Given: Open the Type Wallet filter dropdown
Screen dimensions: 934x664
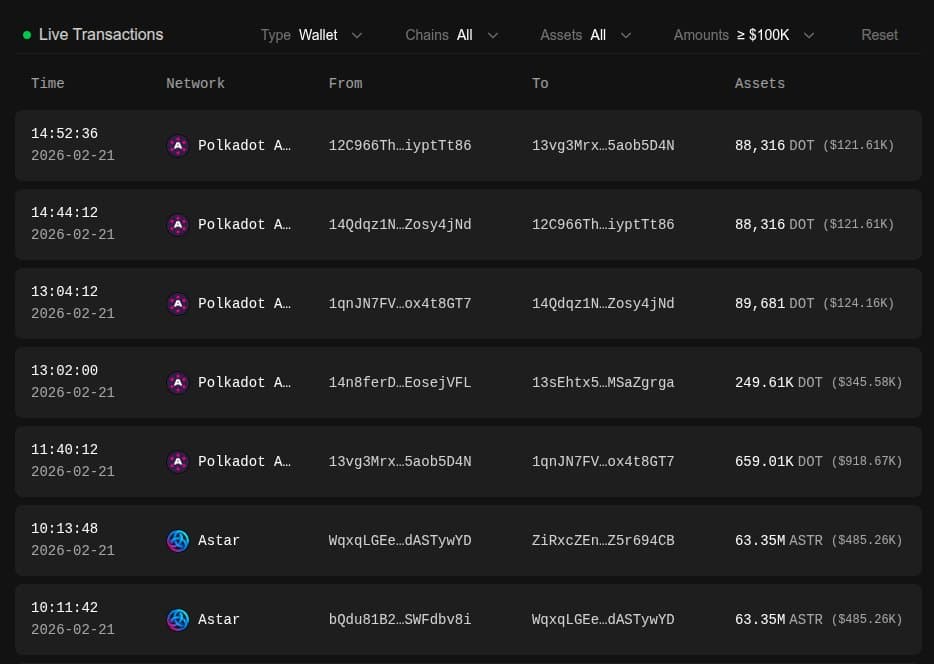Looking at the screenshot, I should click(x=311, y=35).
